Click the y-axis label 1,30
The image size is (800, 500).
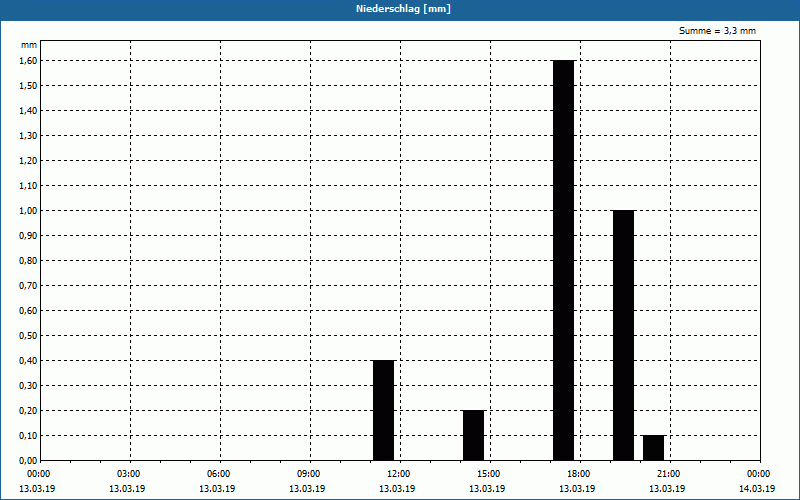coord(28,135)
